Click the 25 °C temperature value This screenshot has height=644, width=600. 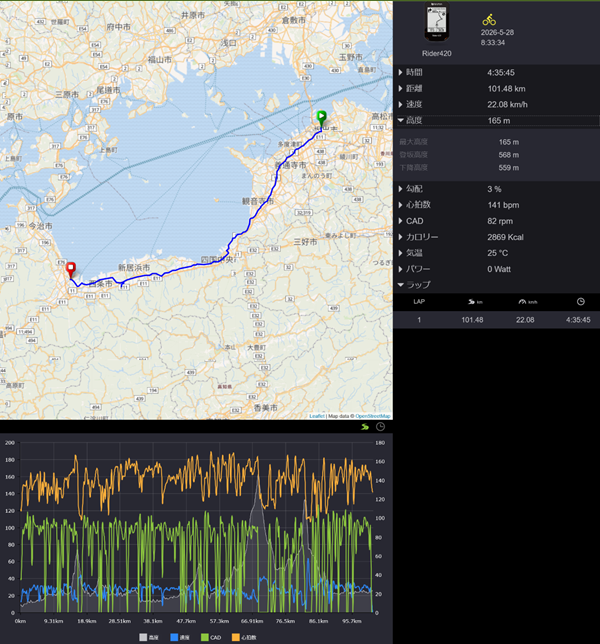(497, 253)
